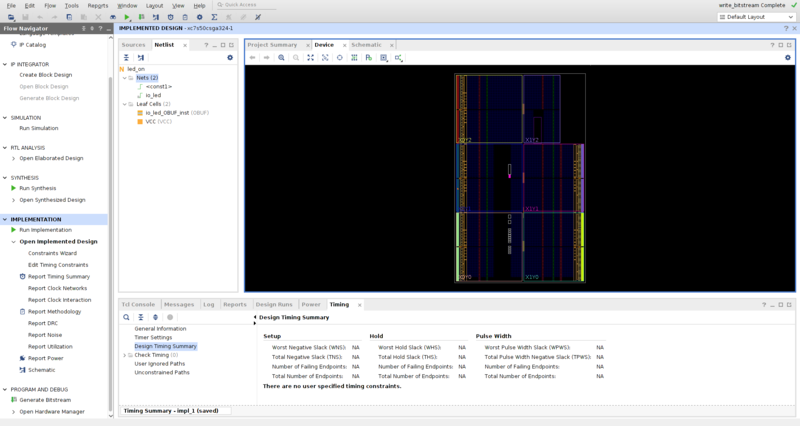Viewport: 800px width, 426px height.
Task: Click Zoom Fit icon in Device toolbar
Action: tap(310, 58)
